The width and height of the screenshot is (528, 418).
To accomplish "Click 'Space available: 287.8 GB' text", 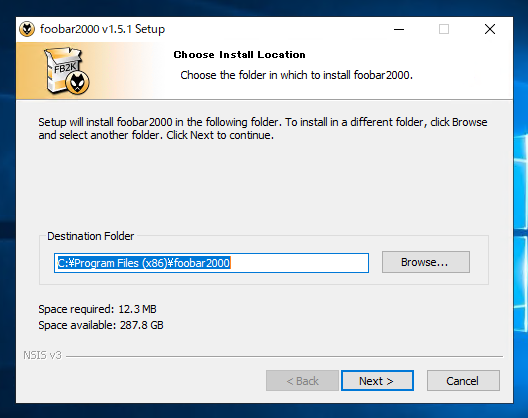I will [x=101, y=325].
